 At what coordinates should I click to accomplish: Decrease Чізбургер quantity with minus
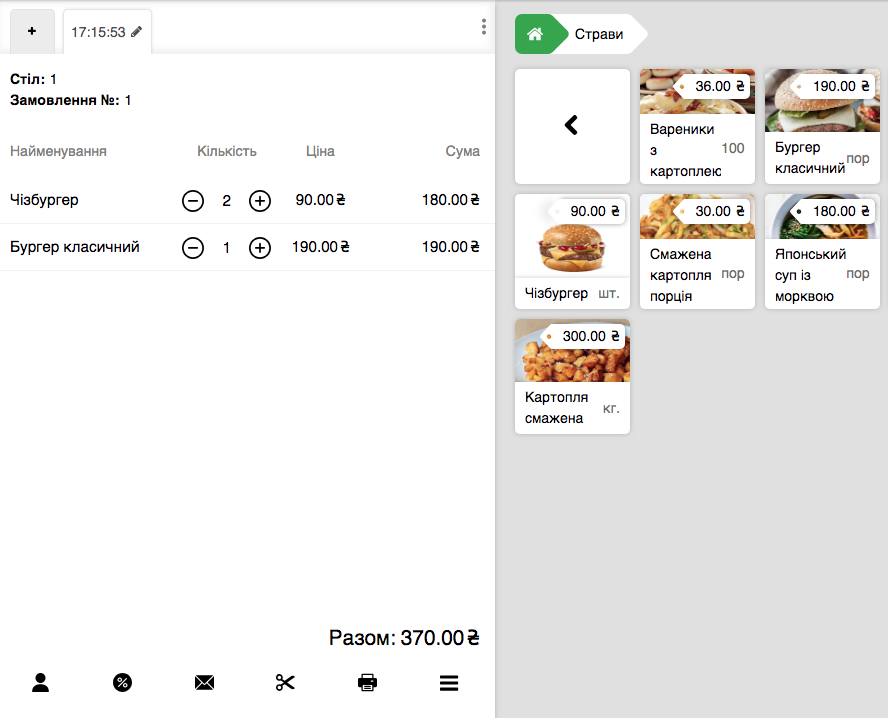click(x=193, y=201)
